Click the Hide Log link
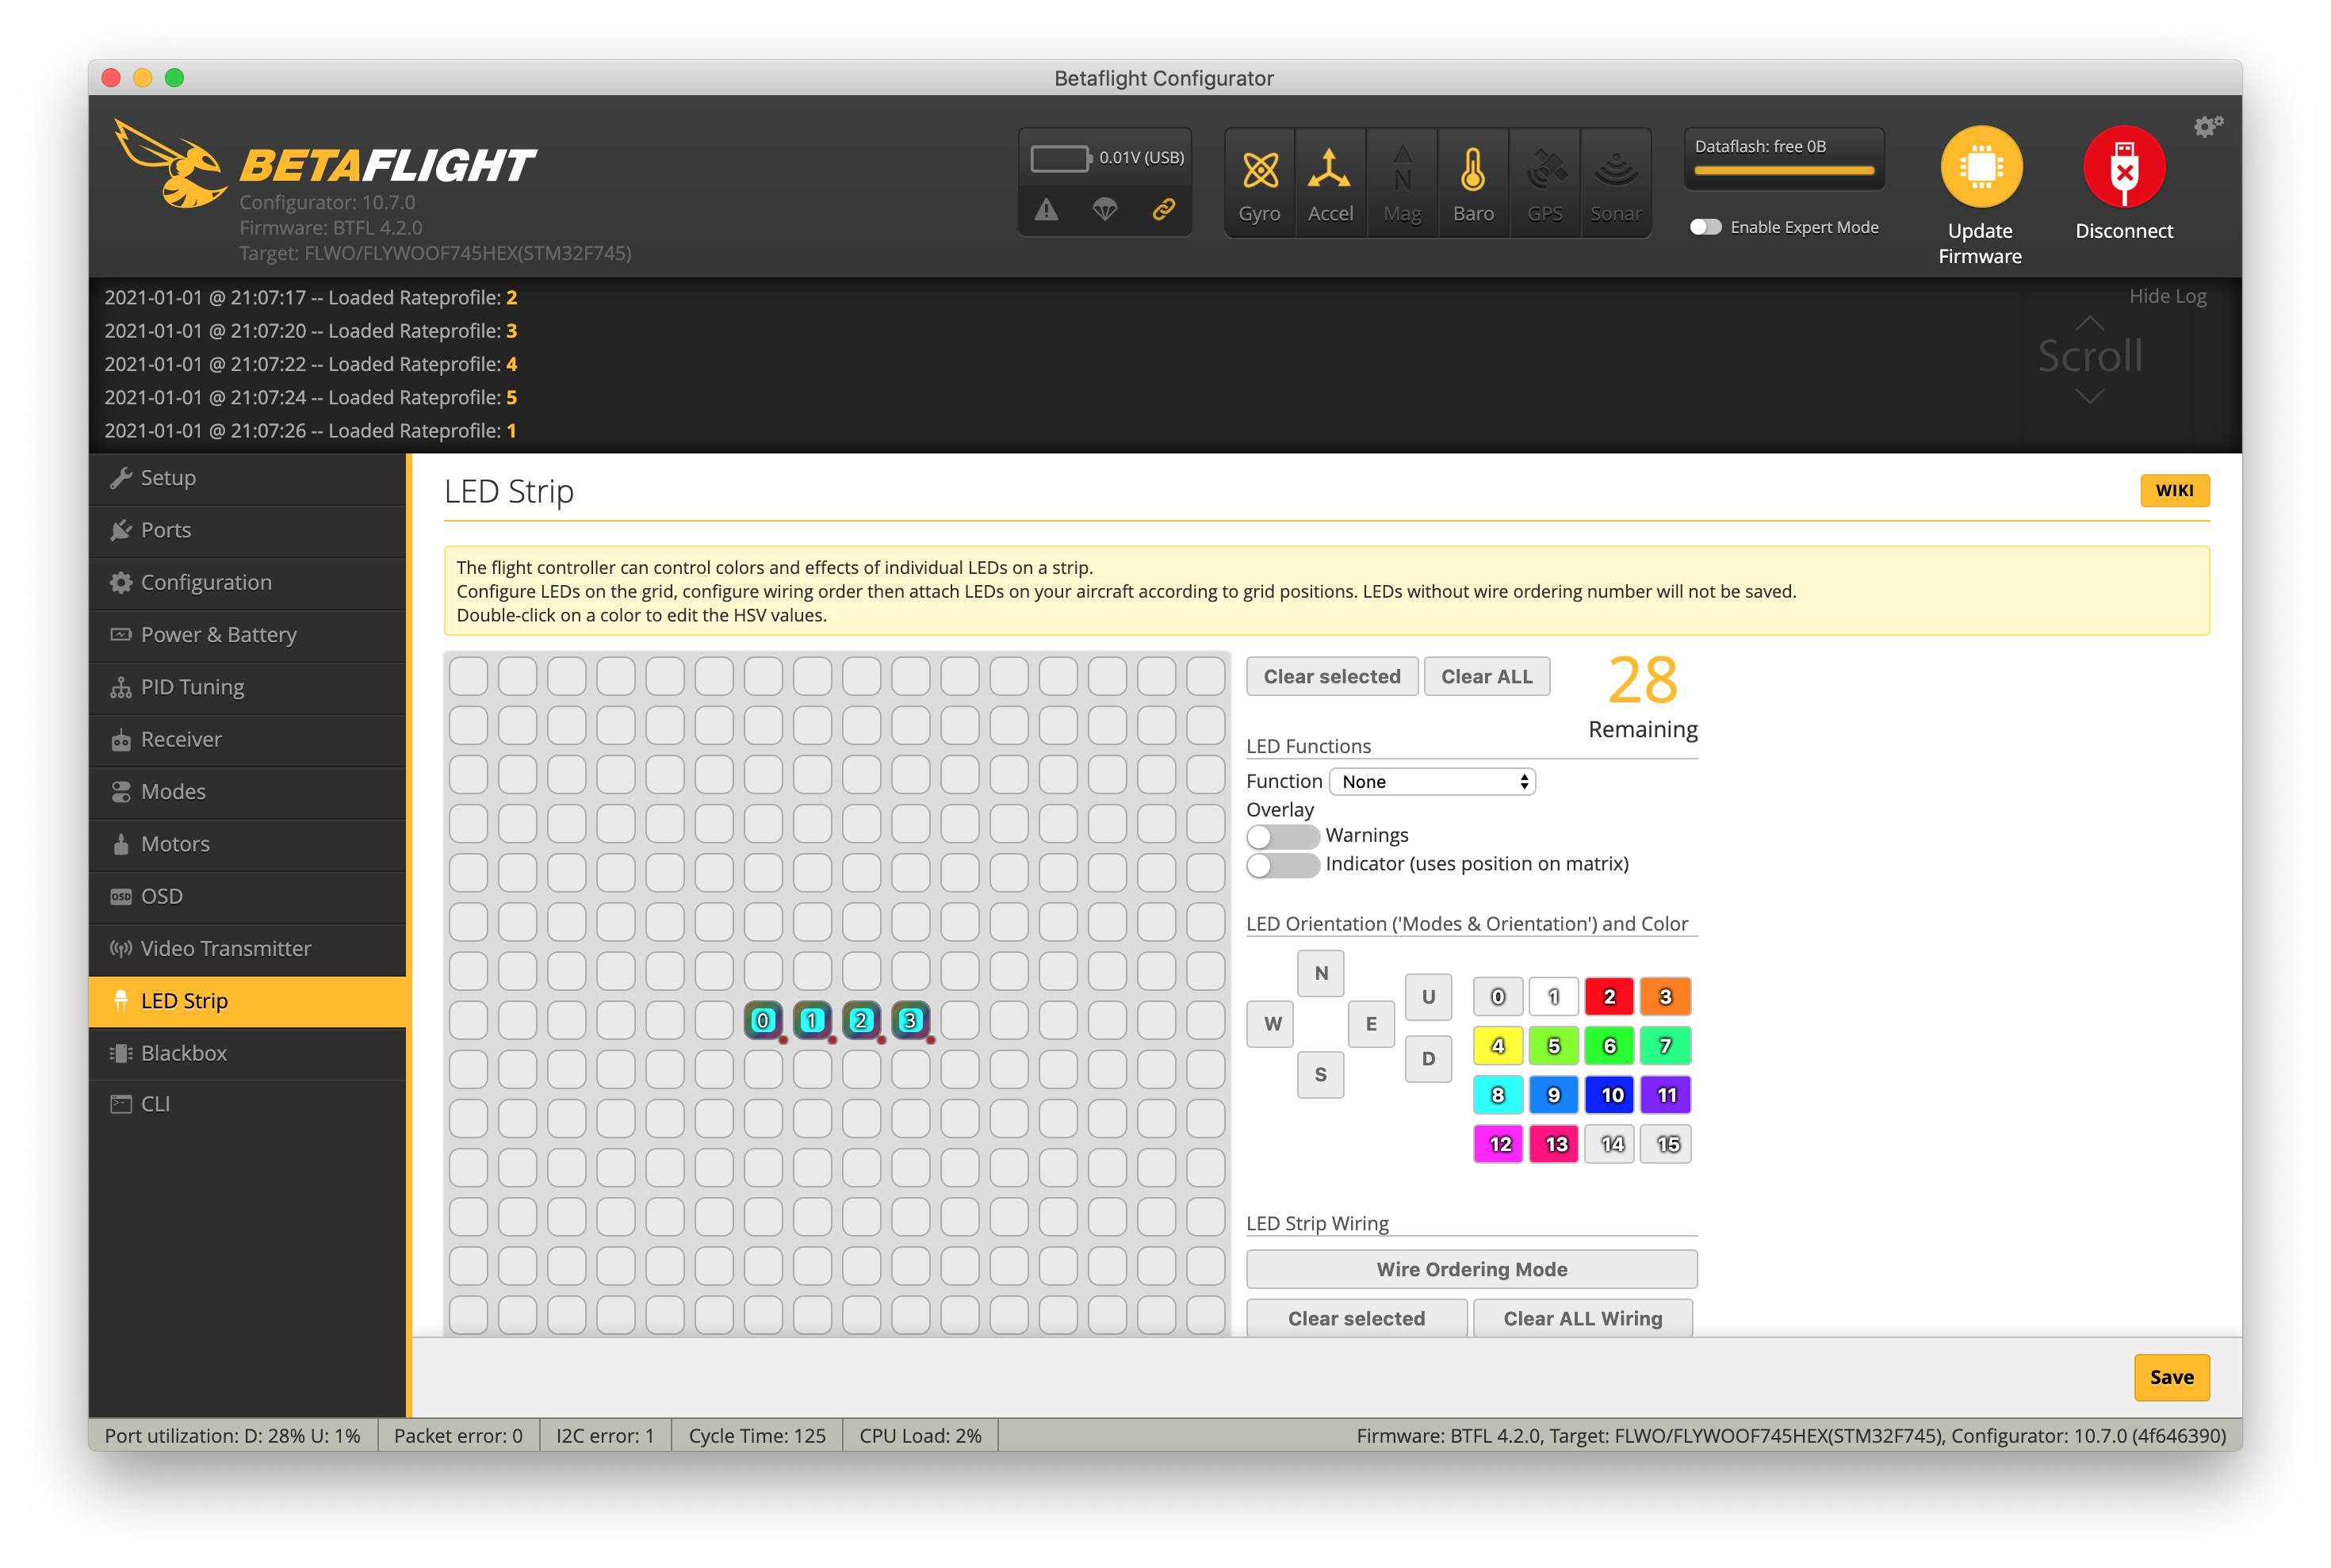This screenshot has height=1568, width=2331. 2167,296
